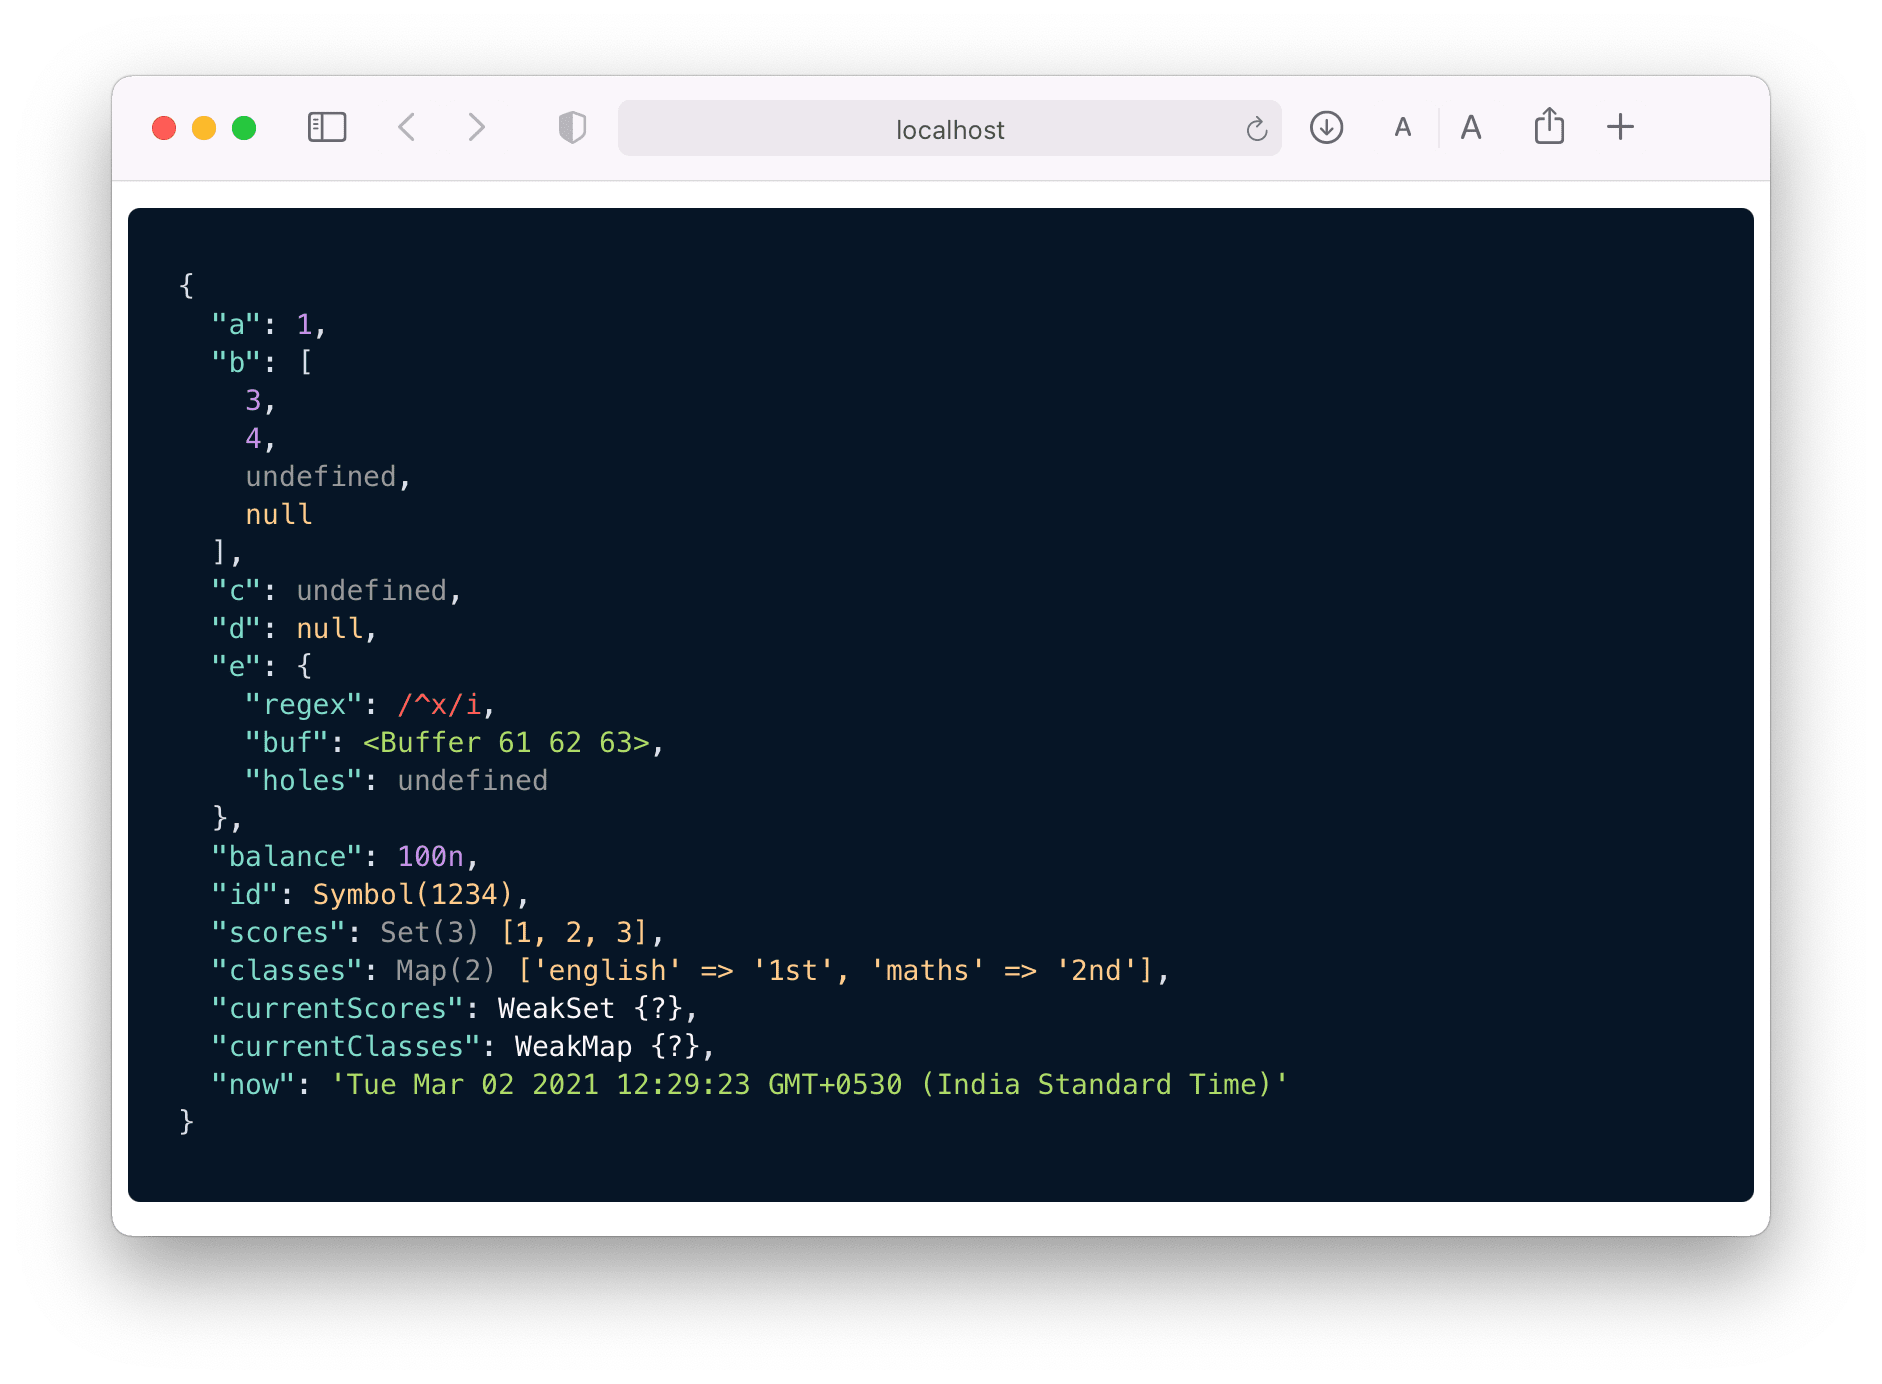This screenshot has height=1384, width=1882.
Task: Close the Safari window with red button
Action: [x=164, y=128]
